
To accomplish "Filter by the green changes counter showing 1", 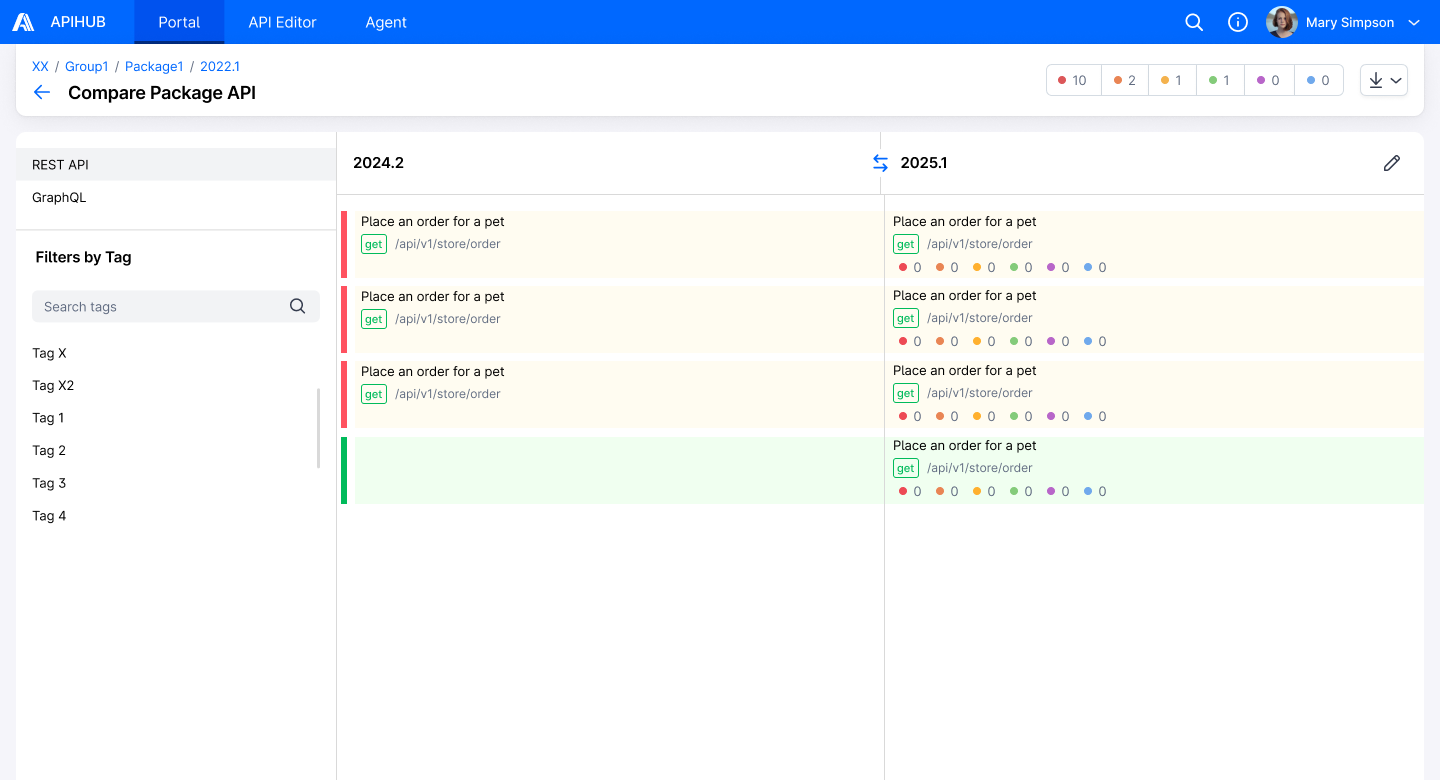I will pos(1220,80).
